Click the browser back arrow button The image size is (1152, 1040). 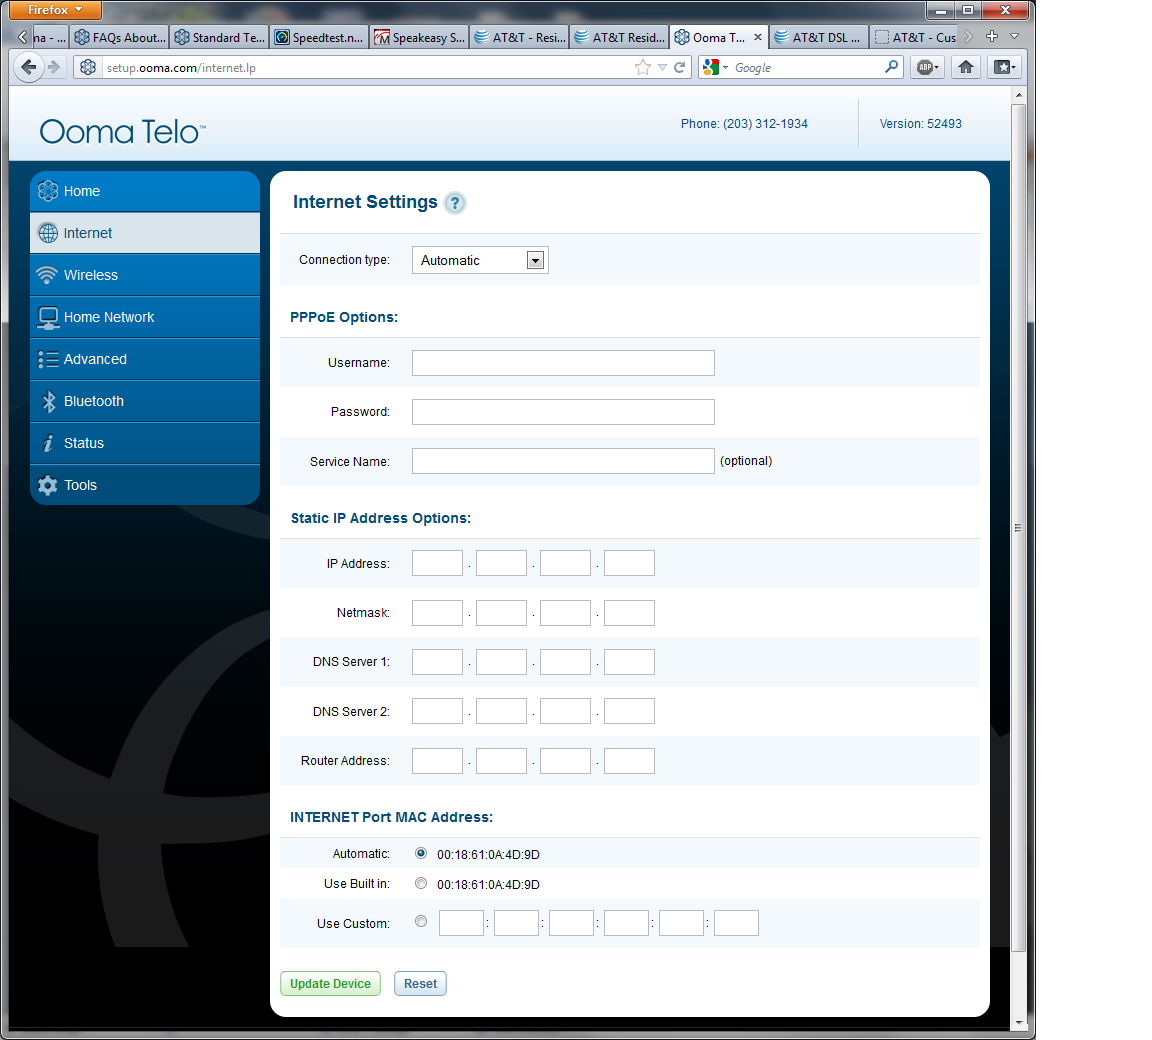pos(29,67)
